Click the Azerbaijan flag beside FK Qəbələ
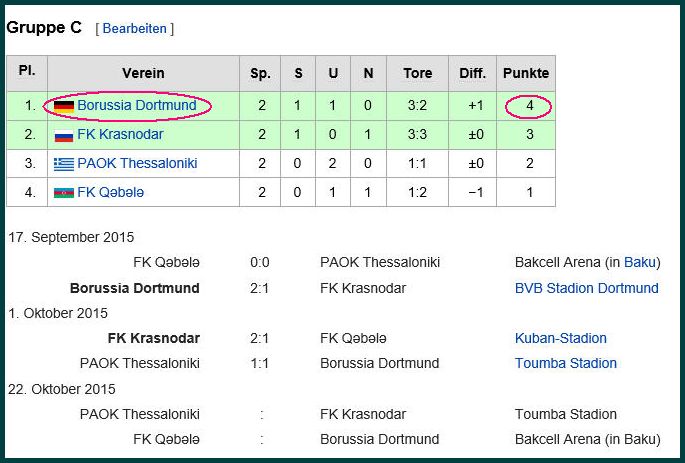This screenshot has height=463, width=685. [x=64, y=193]
